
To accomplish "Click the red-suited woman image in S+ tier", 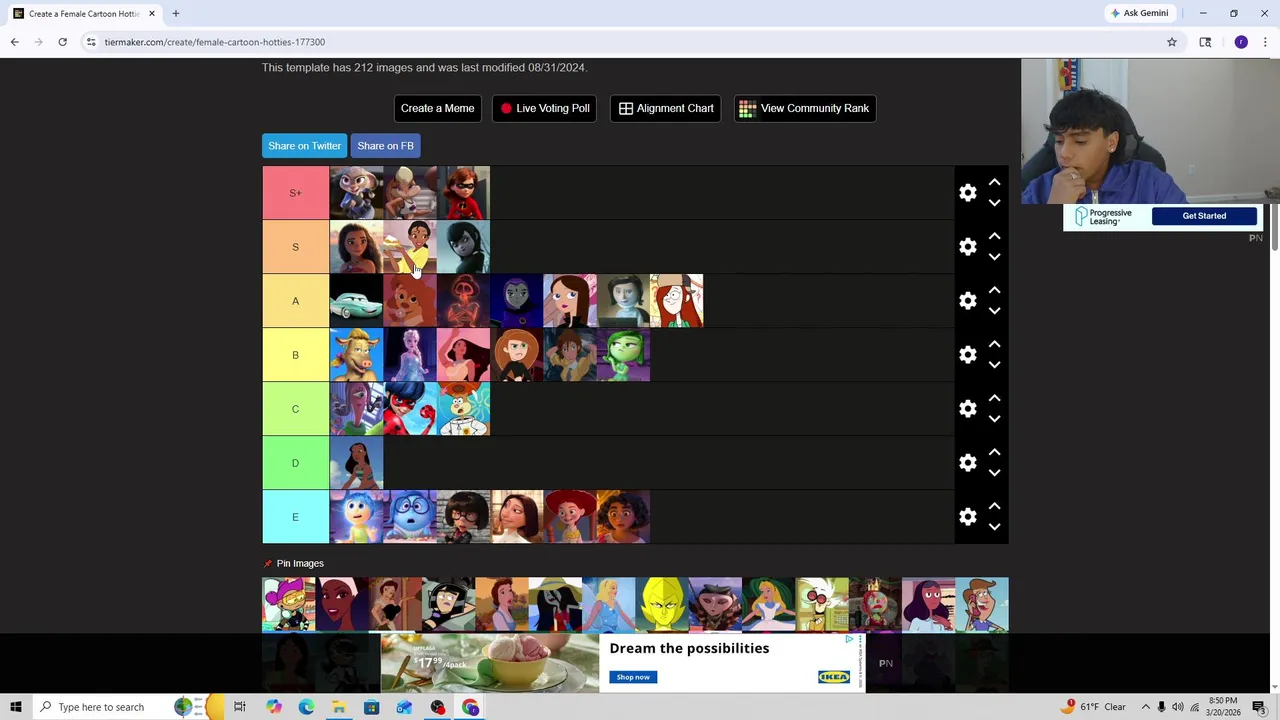I will (463, 193).
